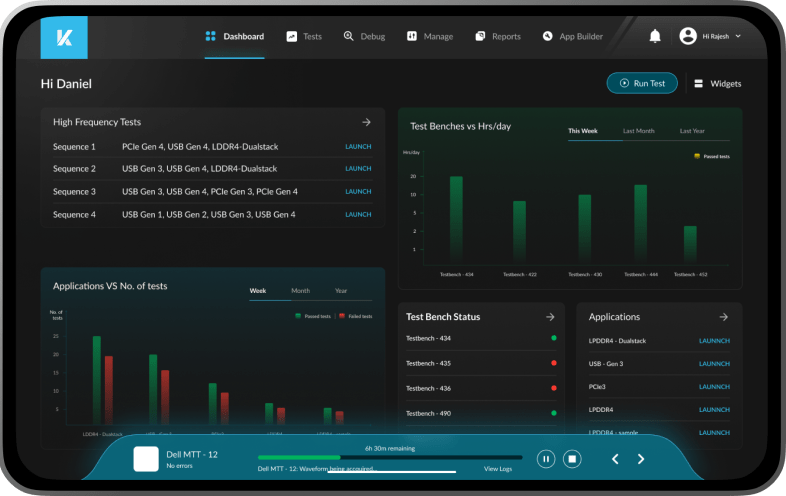Select Week tab in Applications chart
786x496 pixels.
pyautogui.click(x=258, y=291)
